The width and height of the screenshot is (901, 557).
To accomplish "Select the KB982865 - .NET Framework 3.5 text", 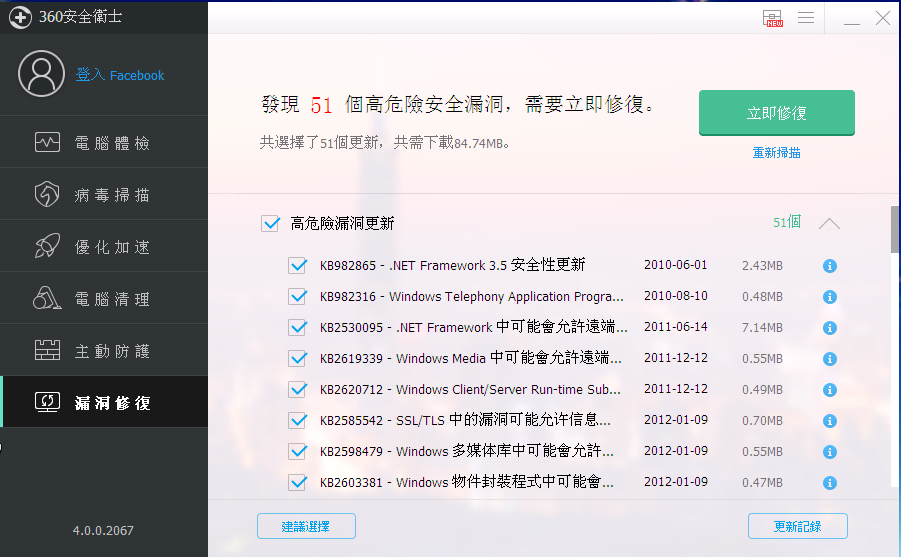I will [x=452, y=265].
